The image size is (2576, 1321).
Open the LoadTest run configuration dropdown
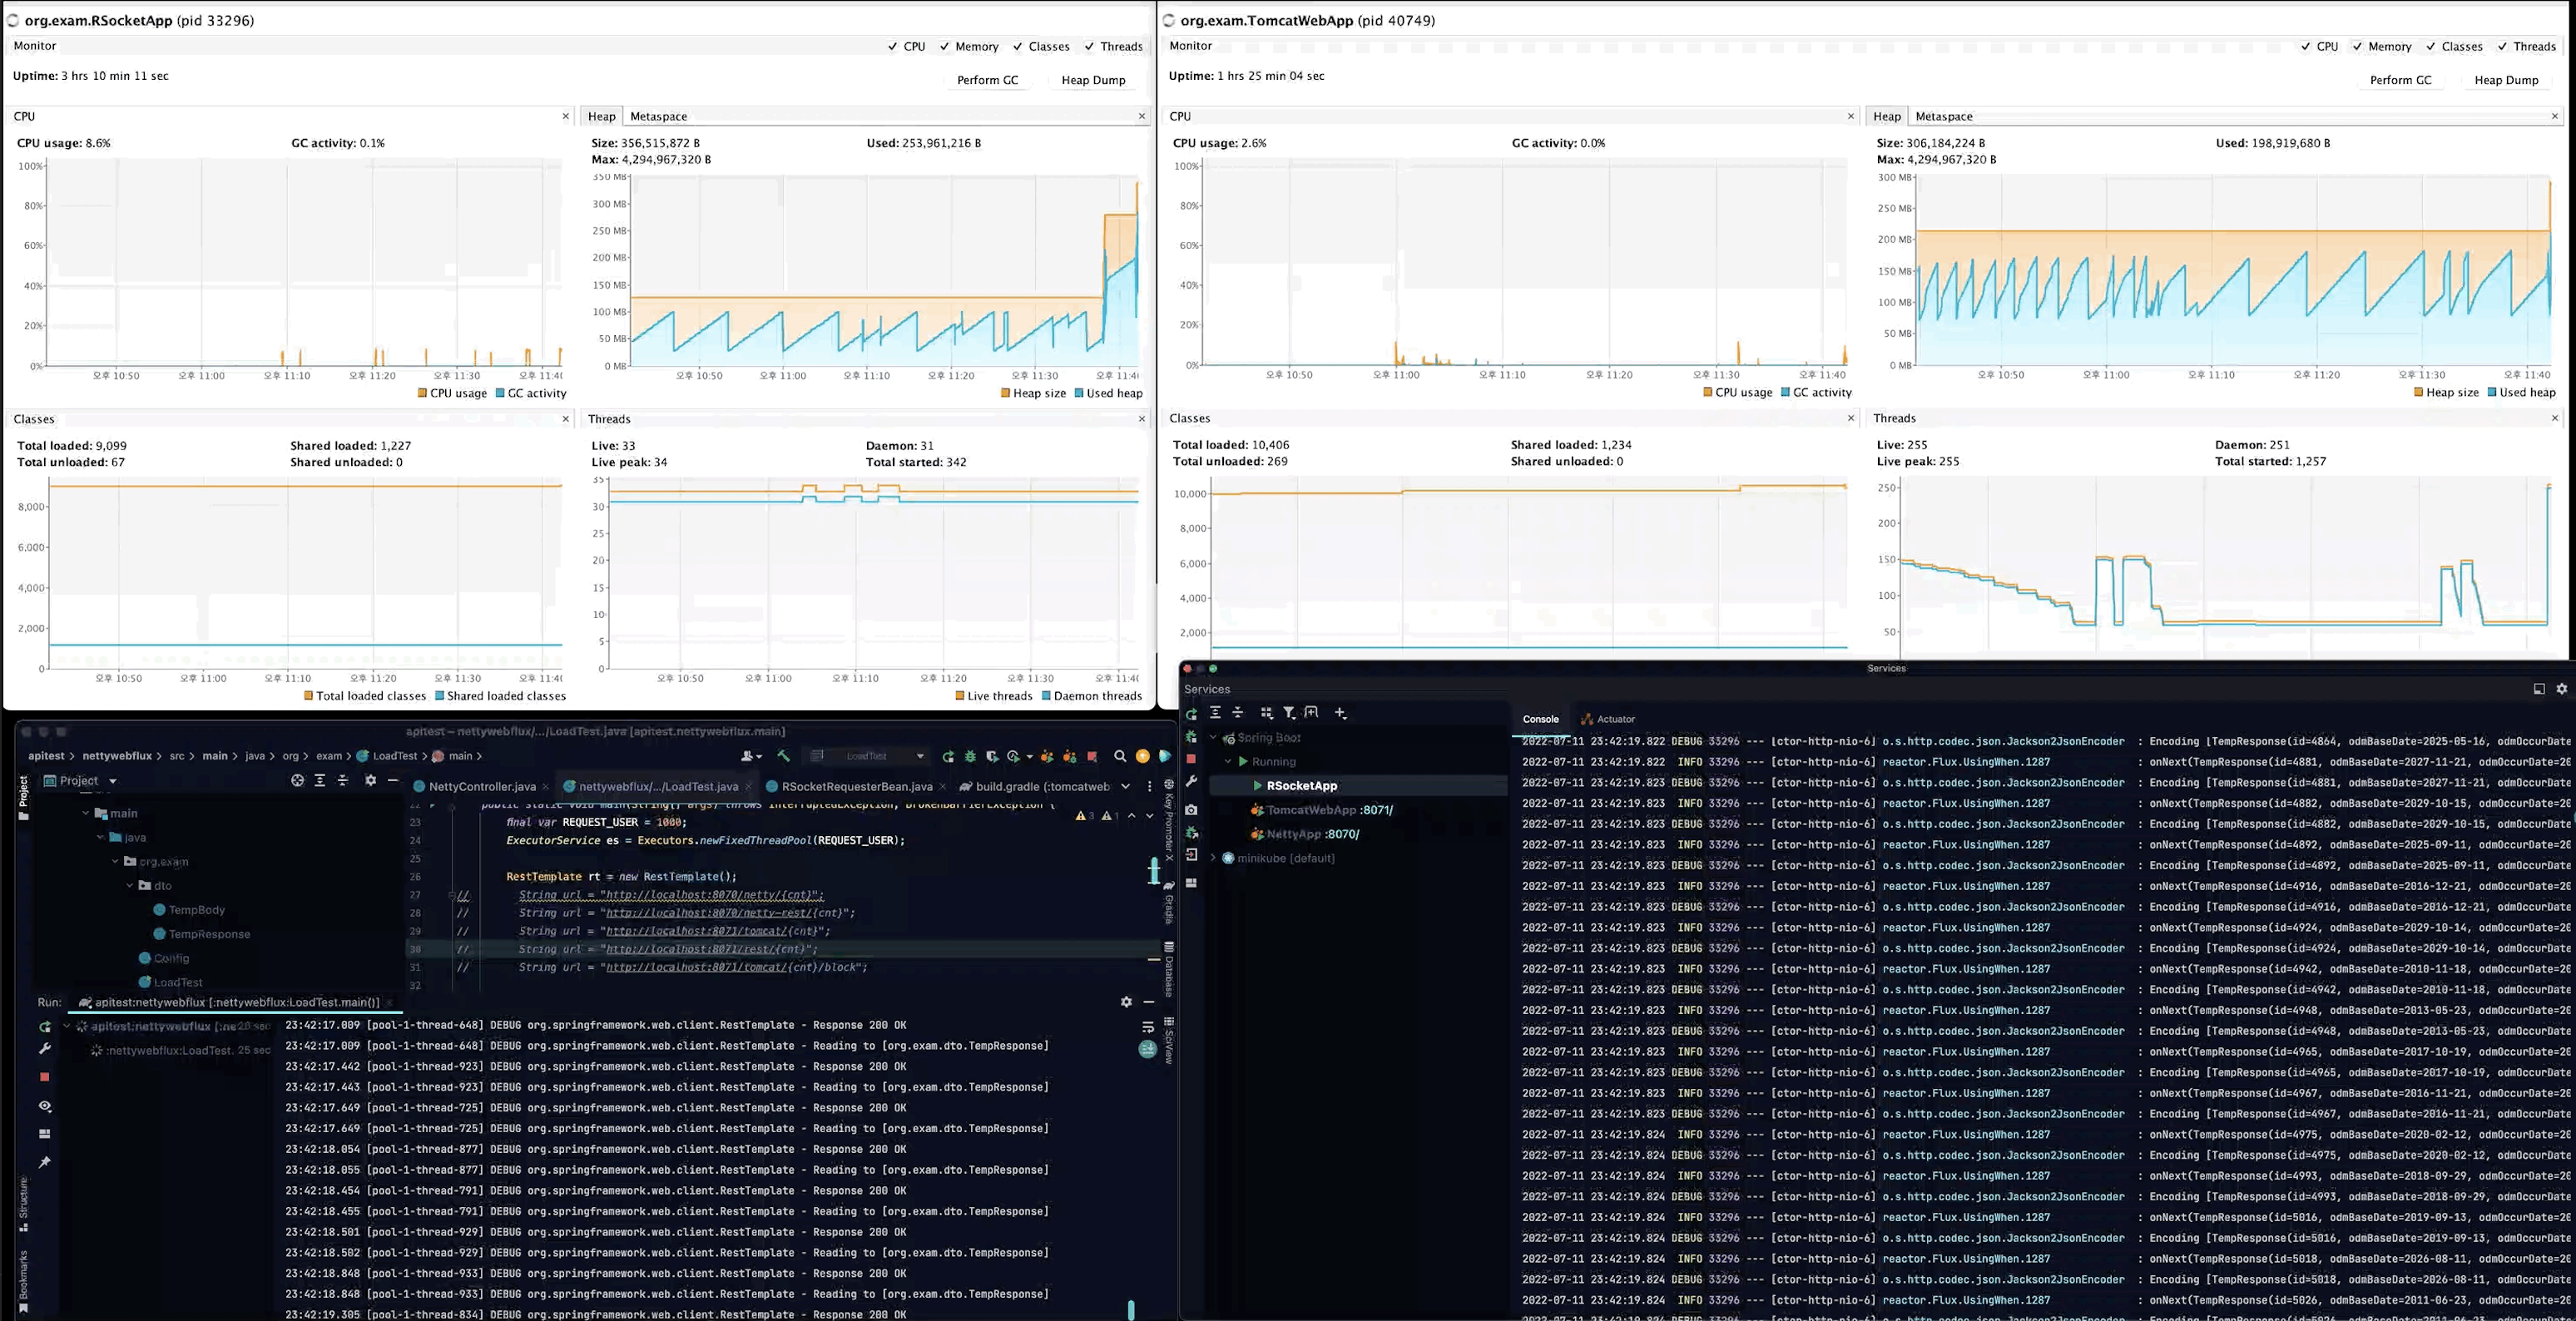(920, 756)
